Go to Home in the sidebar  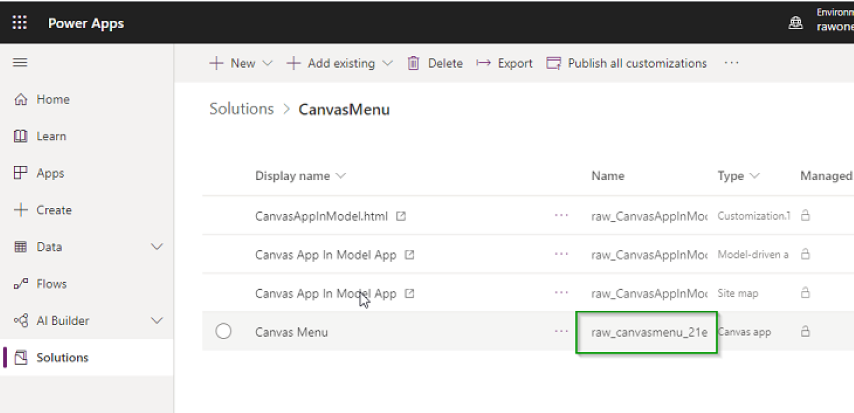53,99
